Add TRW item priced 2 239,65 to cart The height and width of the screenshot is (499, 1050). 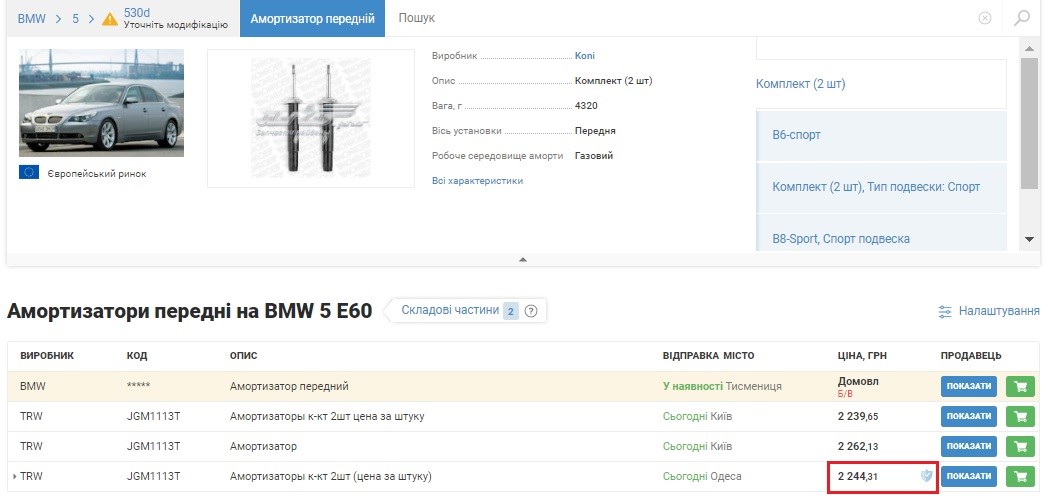[1020, 416]
